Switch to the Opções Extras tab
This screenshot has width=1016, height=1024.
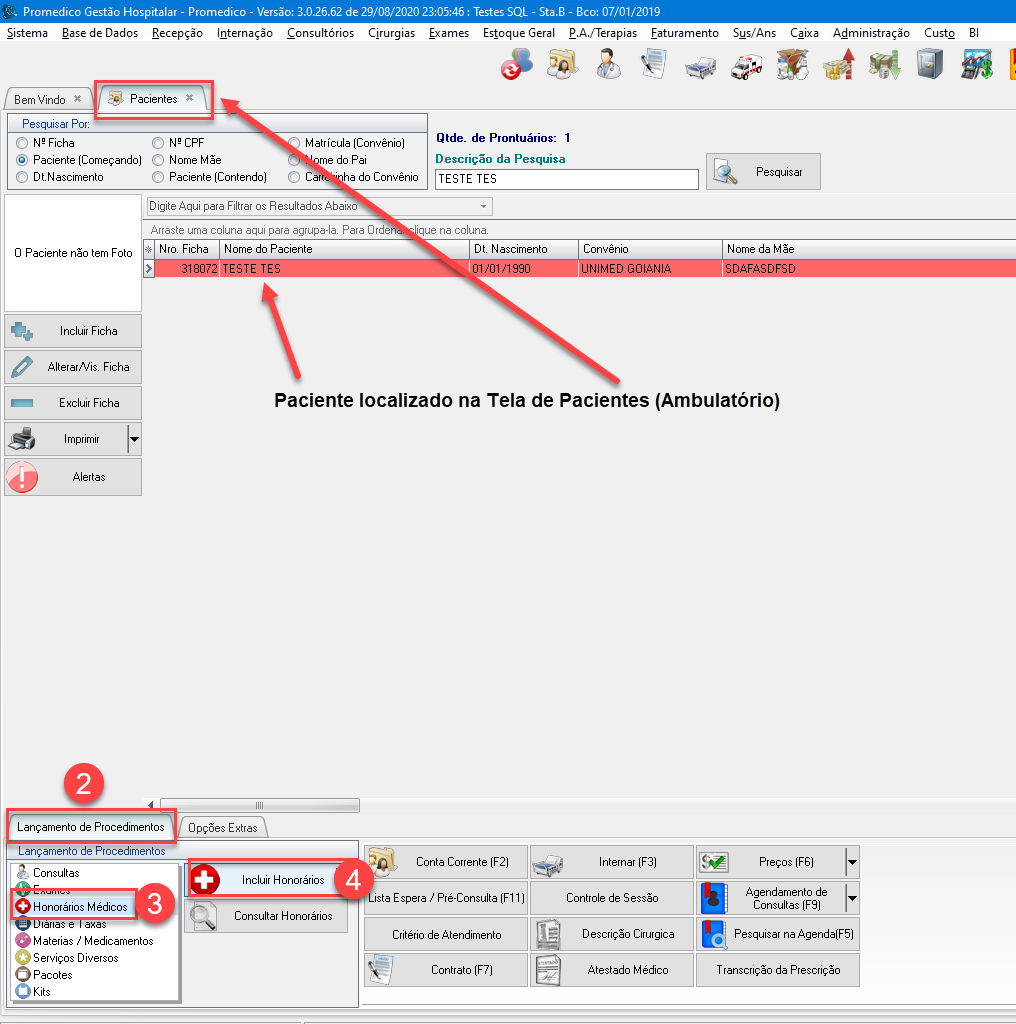coord(222,827)
